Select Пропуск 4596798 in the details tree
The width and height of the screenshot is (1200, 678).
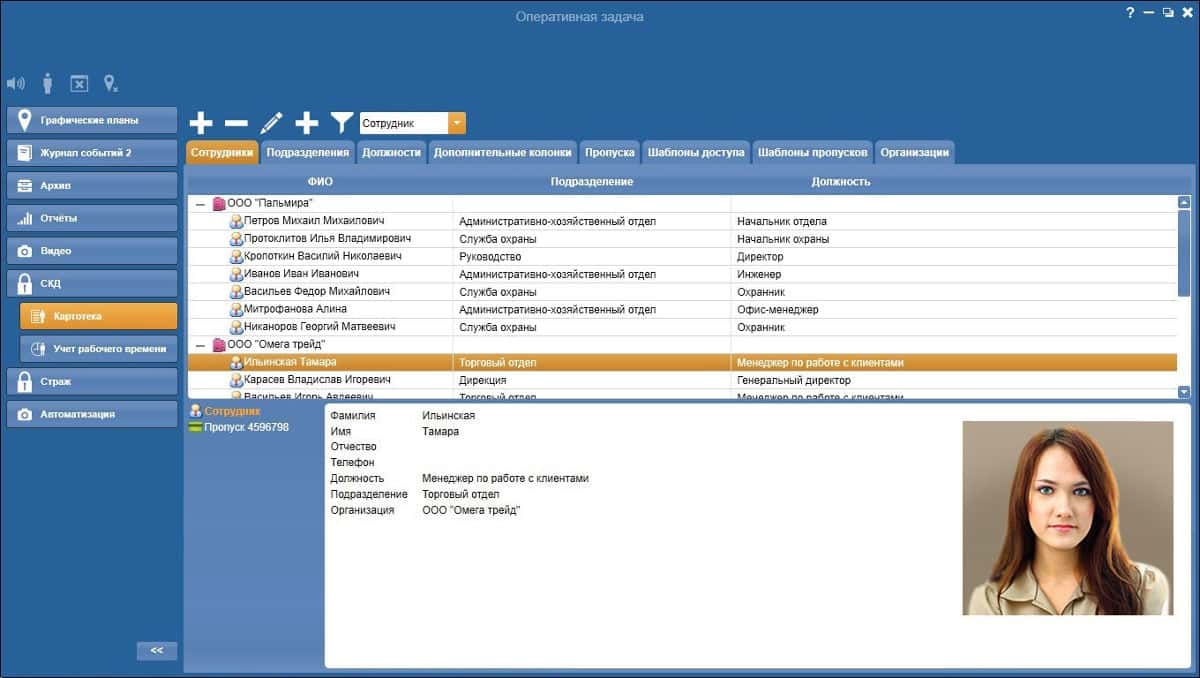point(238,427)
